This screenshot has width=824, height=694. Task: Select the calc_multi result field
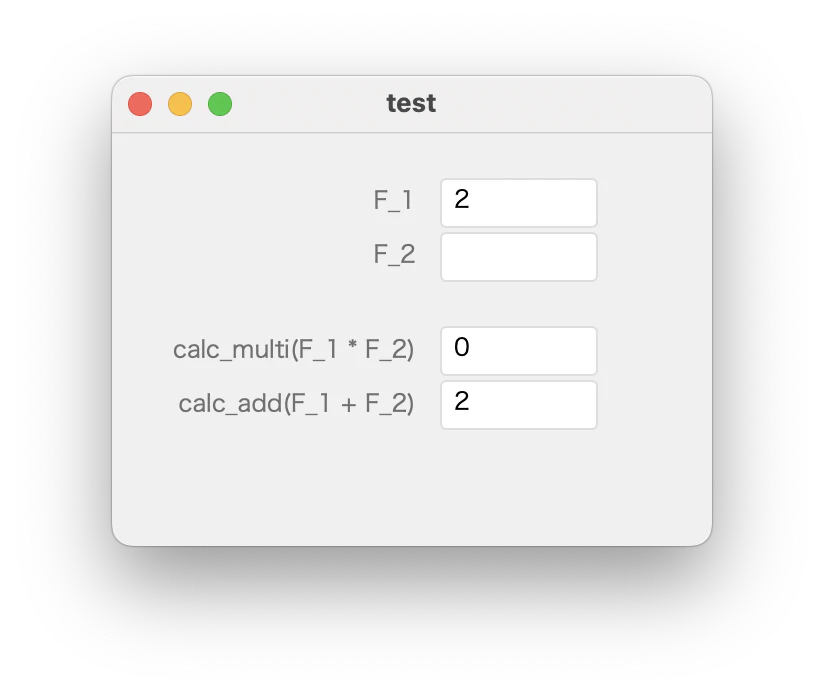pyautogui.click(x=519, y=351)
